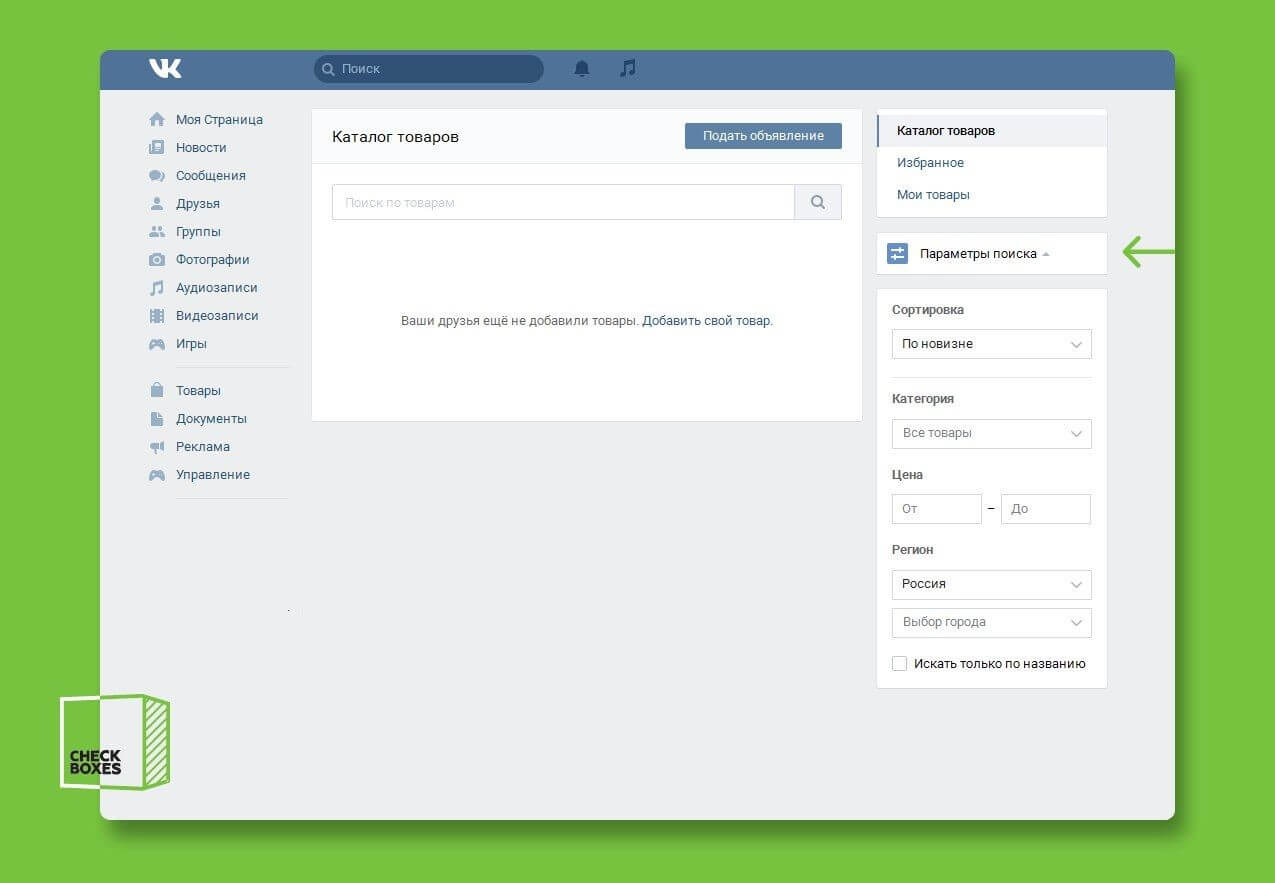Click the home icon beside Моя Страница
1275x883 pixels.
click(x=157, y=120)
